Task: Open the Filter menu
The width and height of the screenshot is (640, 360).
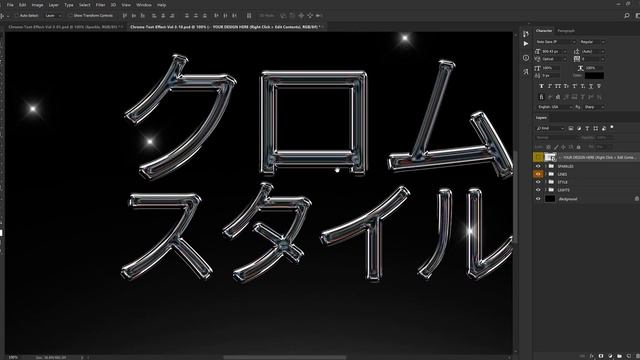Action: (100, 5)
